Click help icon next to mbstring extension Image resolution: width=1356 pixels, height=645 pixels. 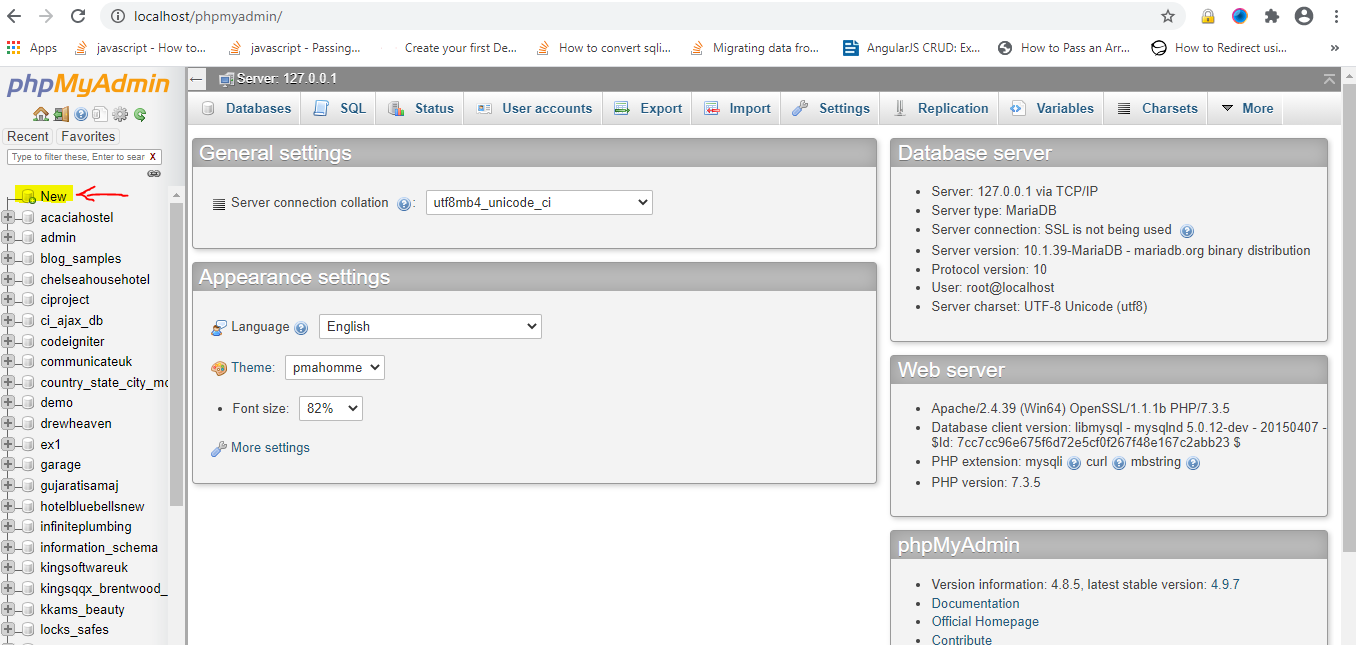pyautogui.click(x=1193, y=463)
